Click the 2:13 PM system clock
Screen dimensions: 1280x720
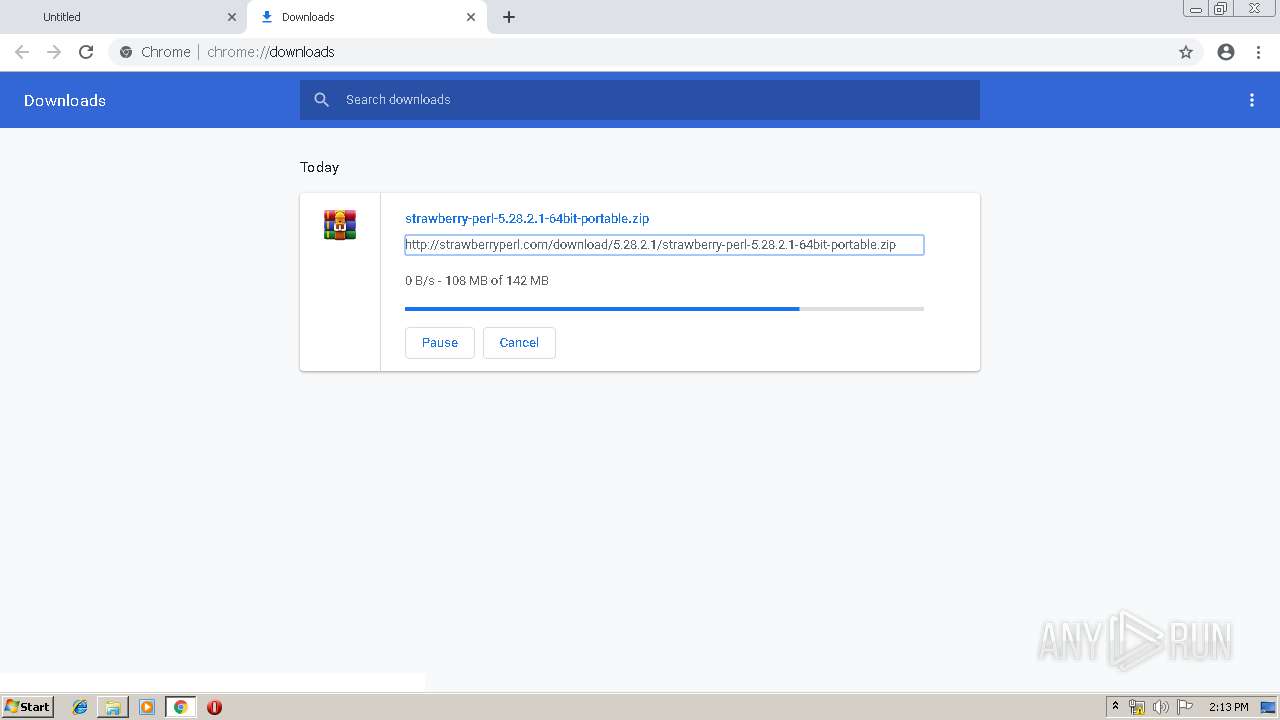click(1228, 707)
